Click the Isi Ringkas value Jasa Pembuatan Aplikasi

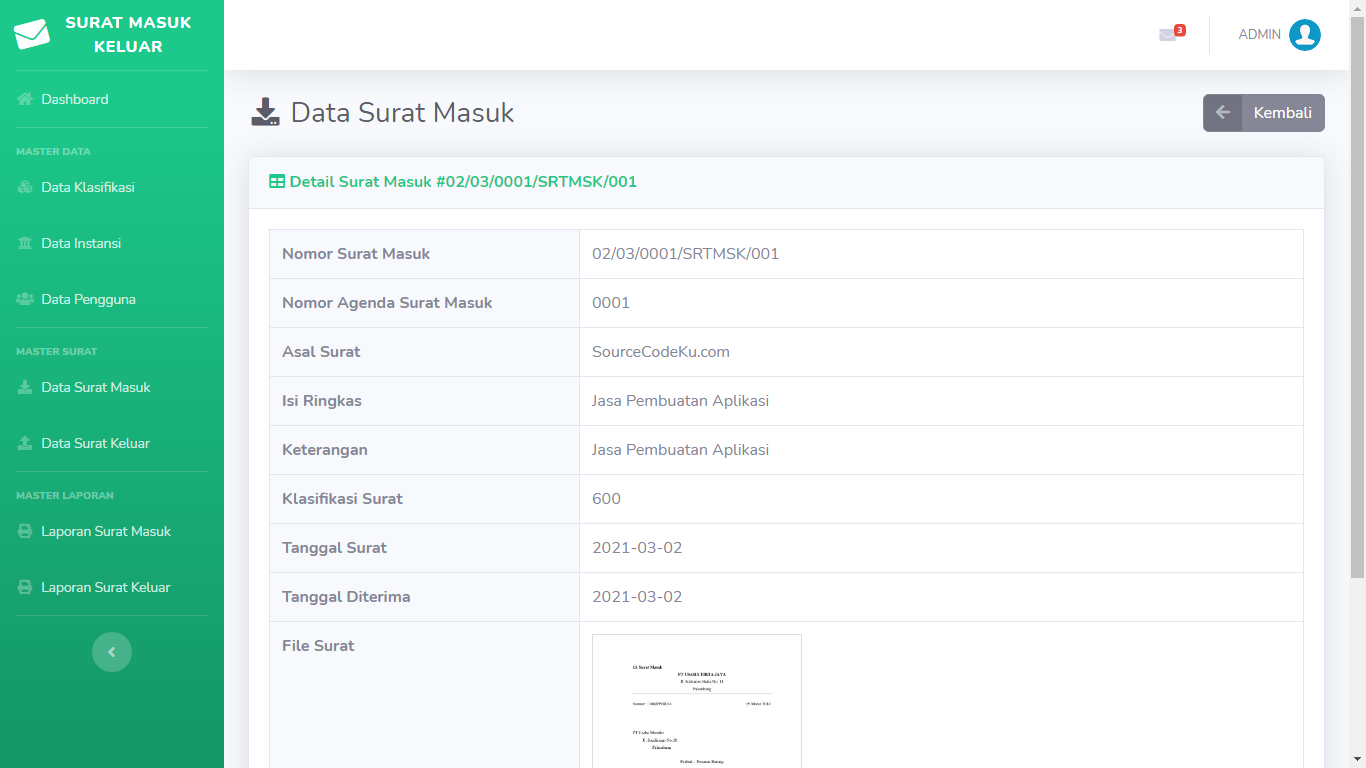click(x=680, y=401)
